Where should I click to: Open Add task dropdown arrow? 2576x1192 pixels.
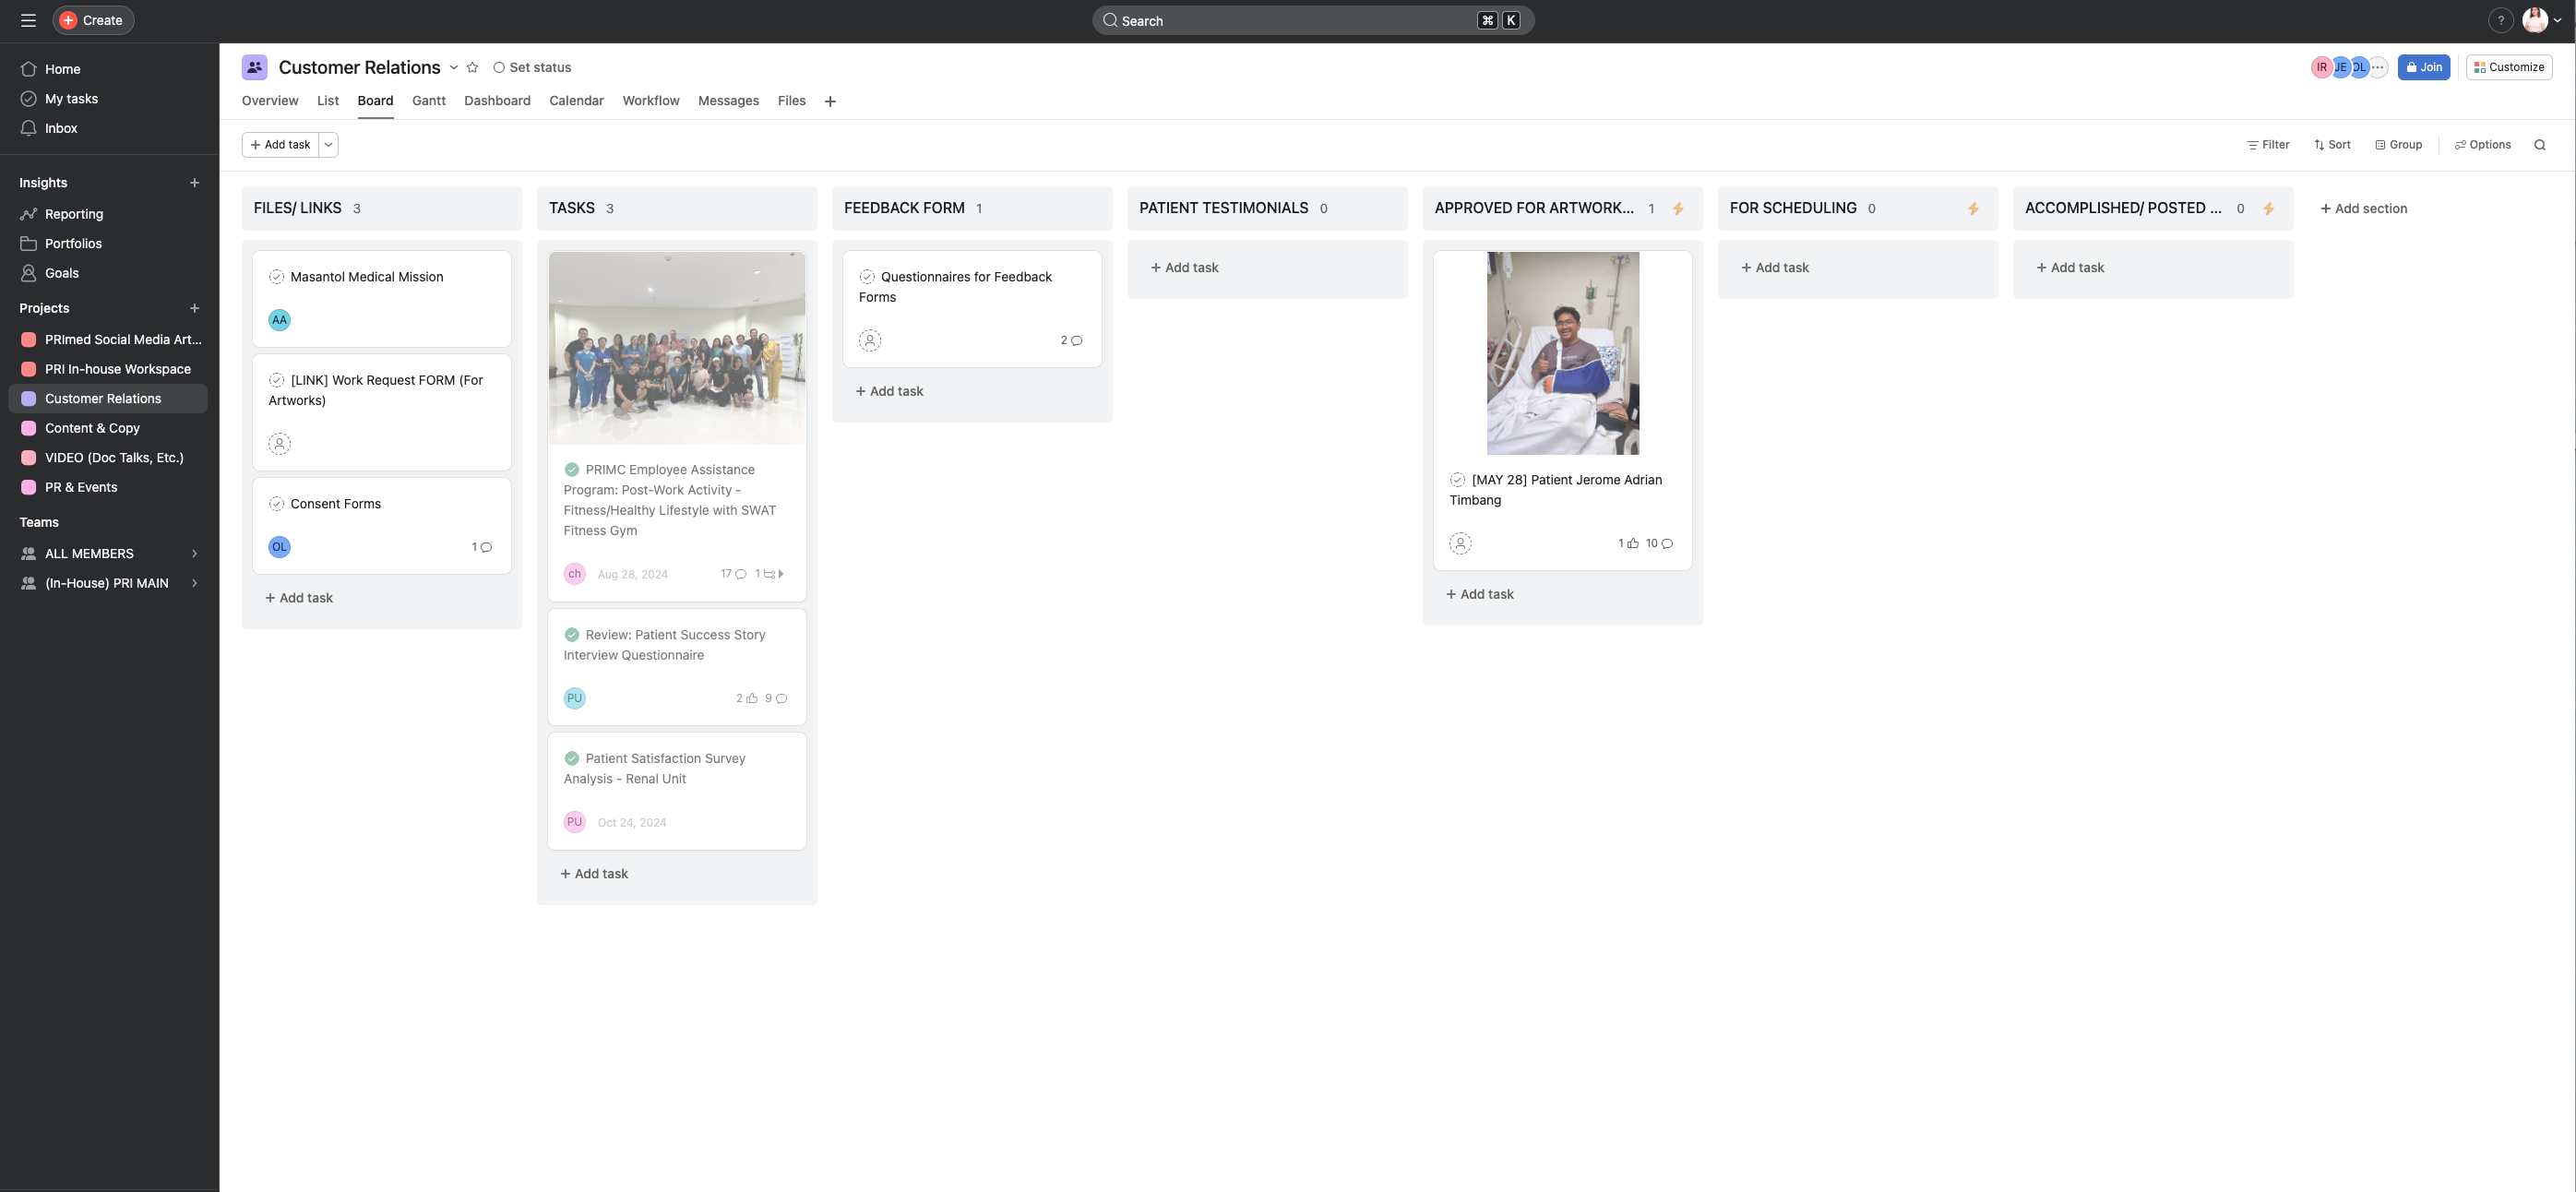(x=328, y=145)
